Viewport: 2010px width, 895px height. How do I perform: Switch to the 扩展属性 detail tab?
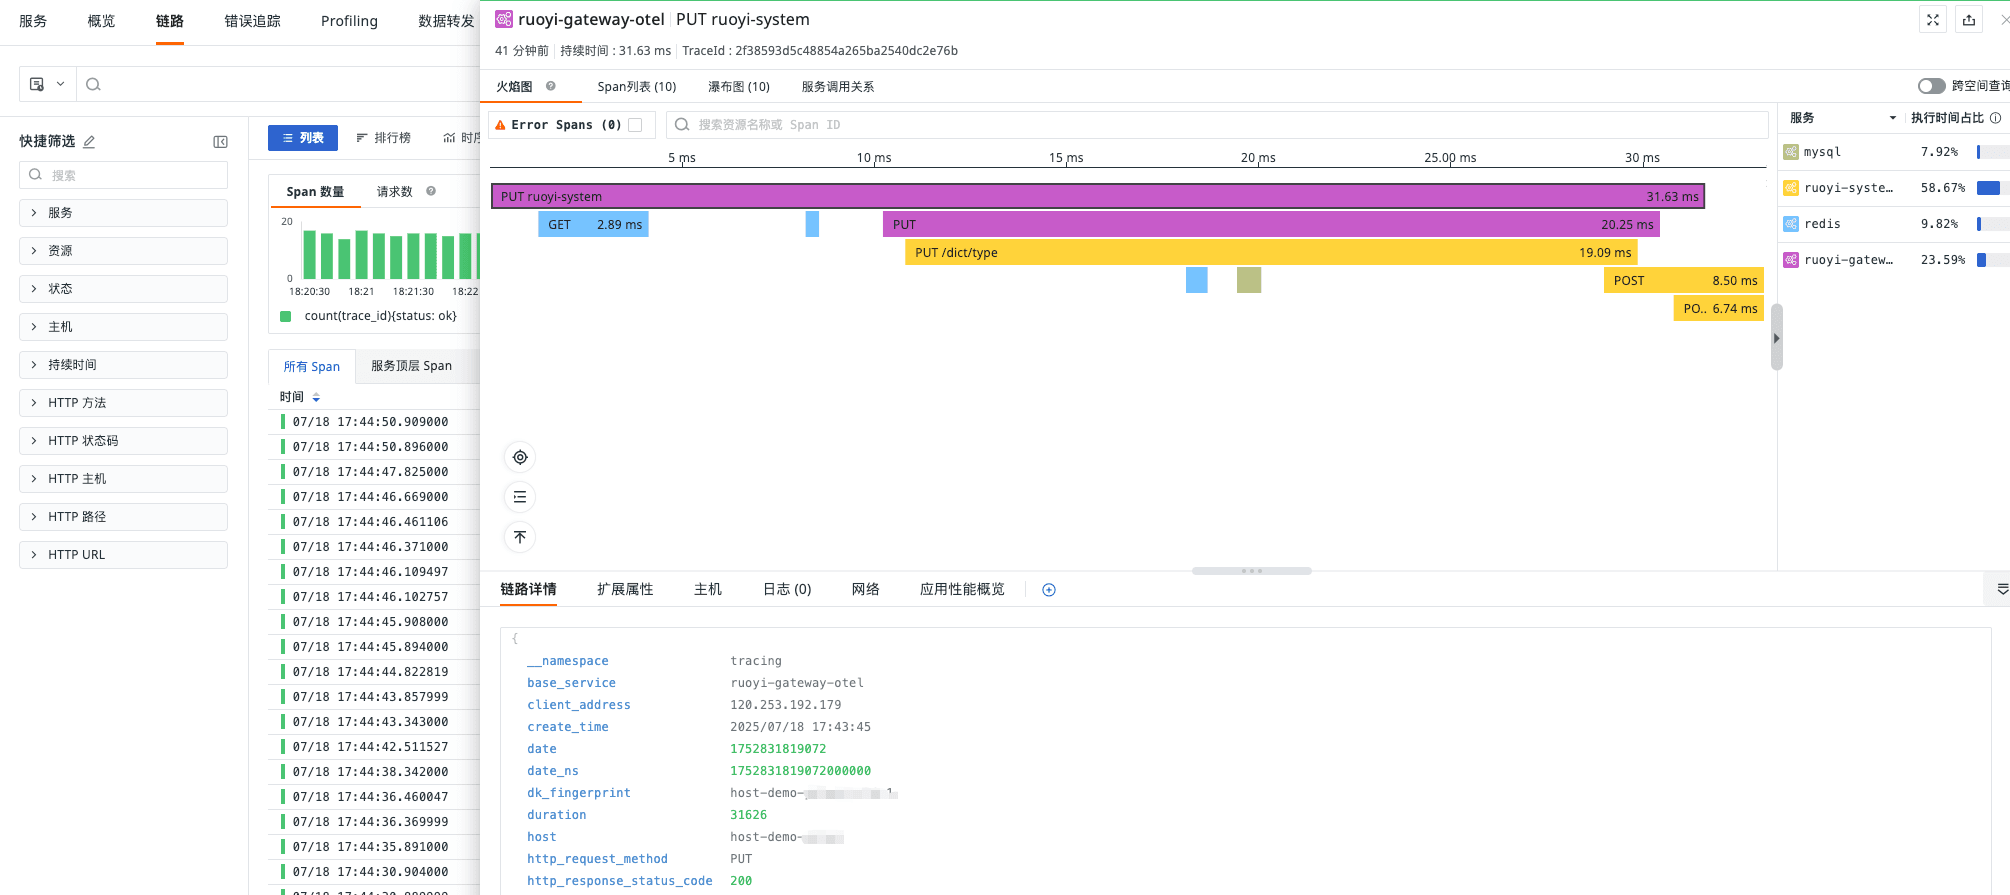click(x=625, y=590)
